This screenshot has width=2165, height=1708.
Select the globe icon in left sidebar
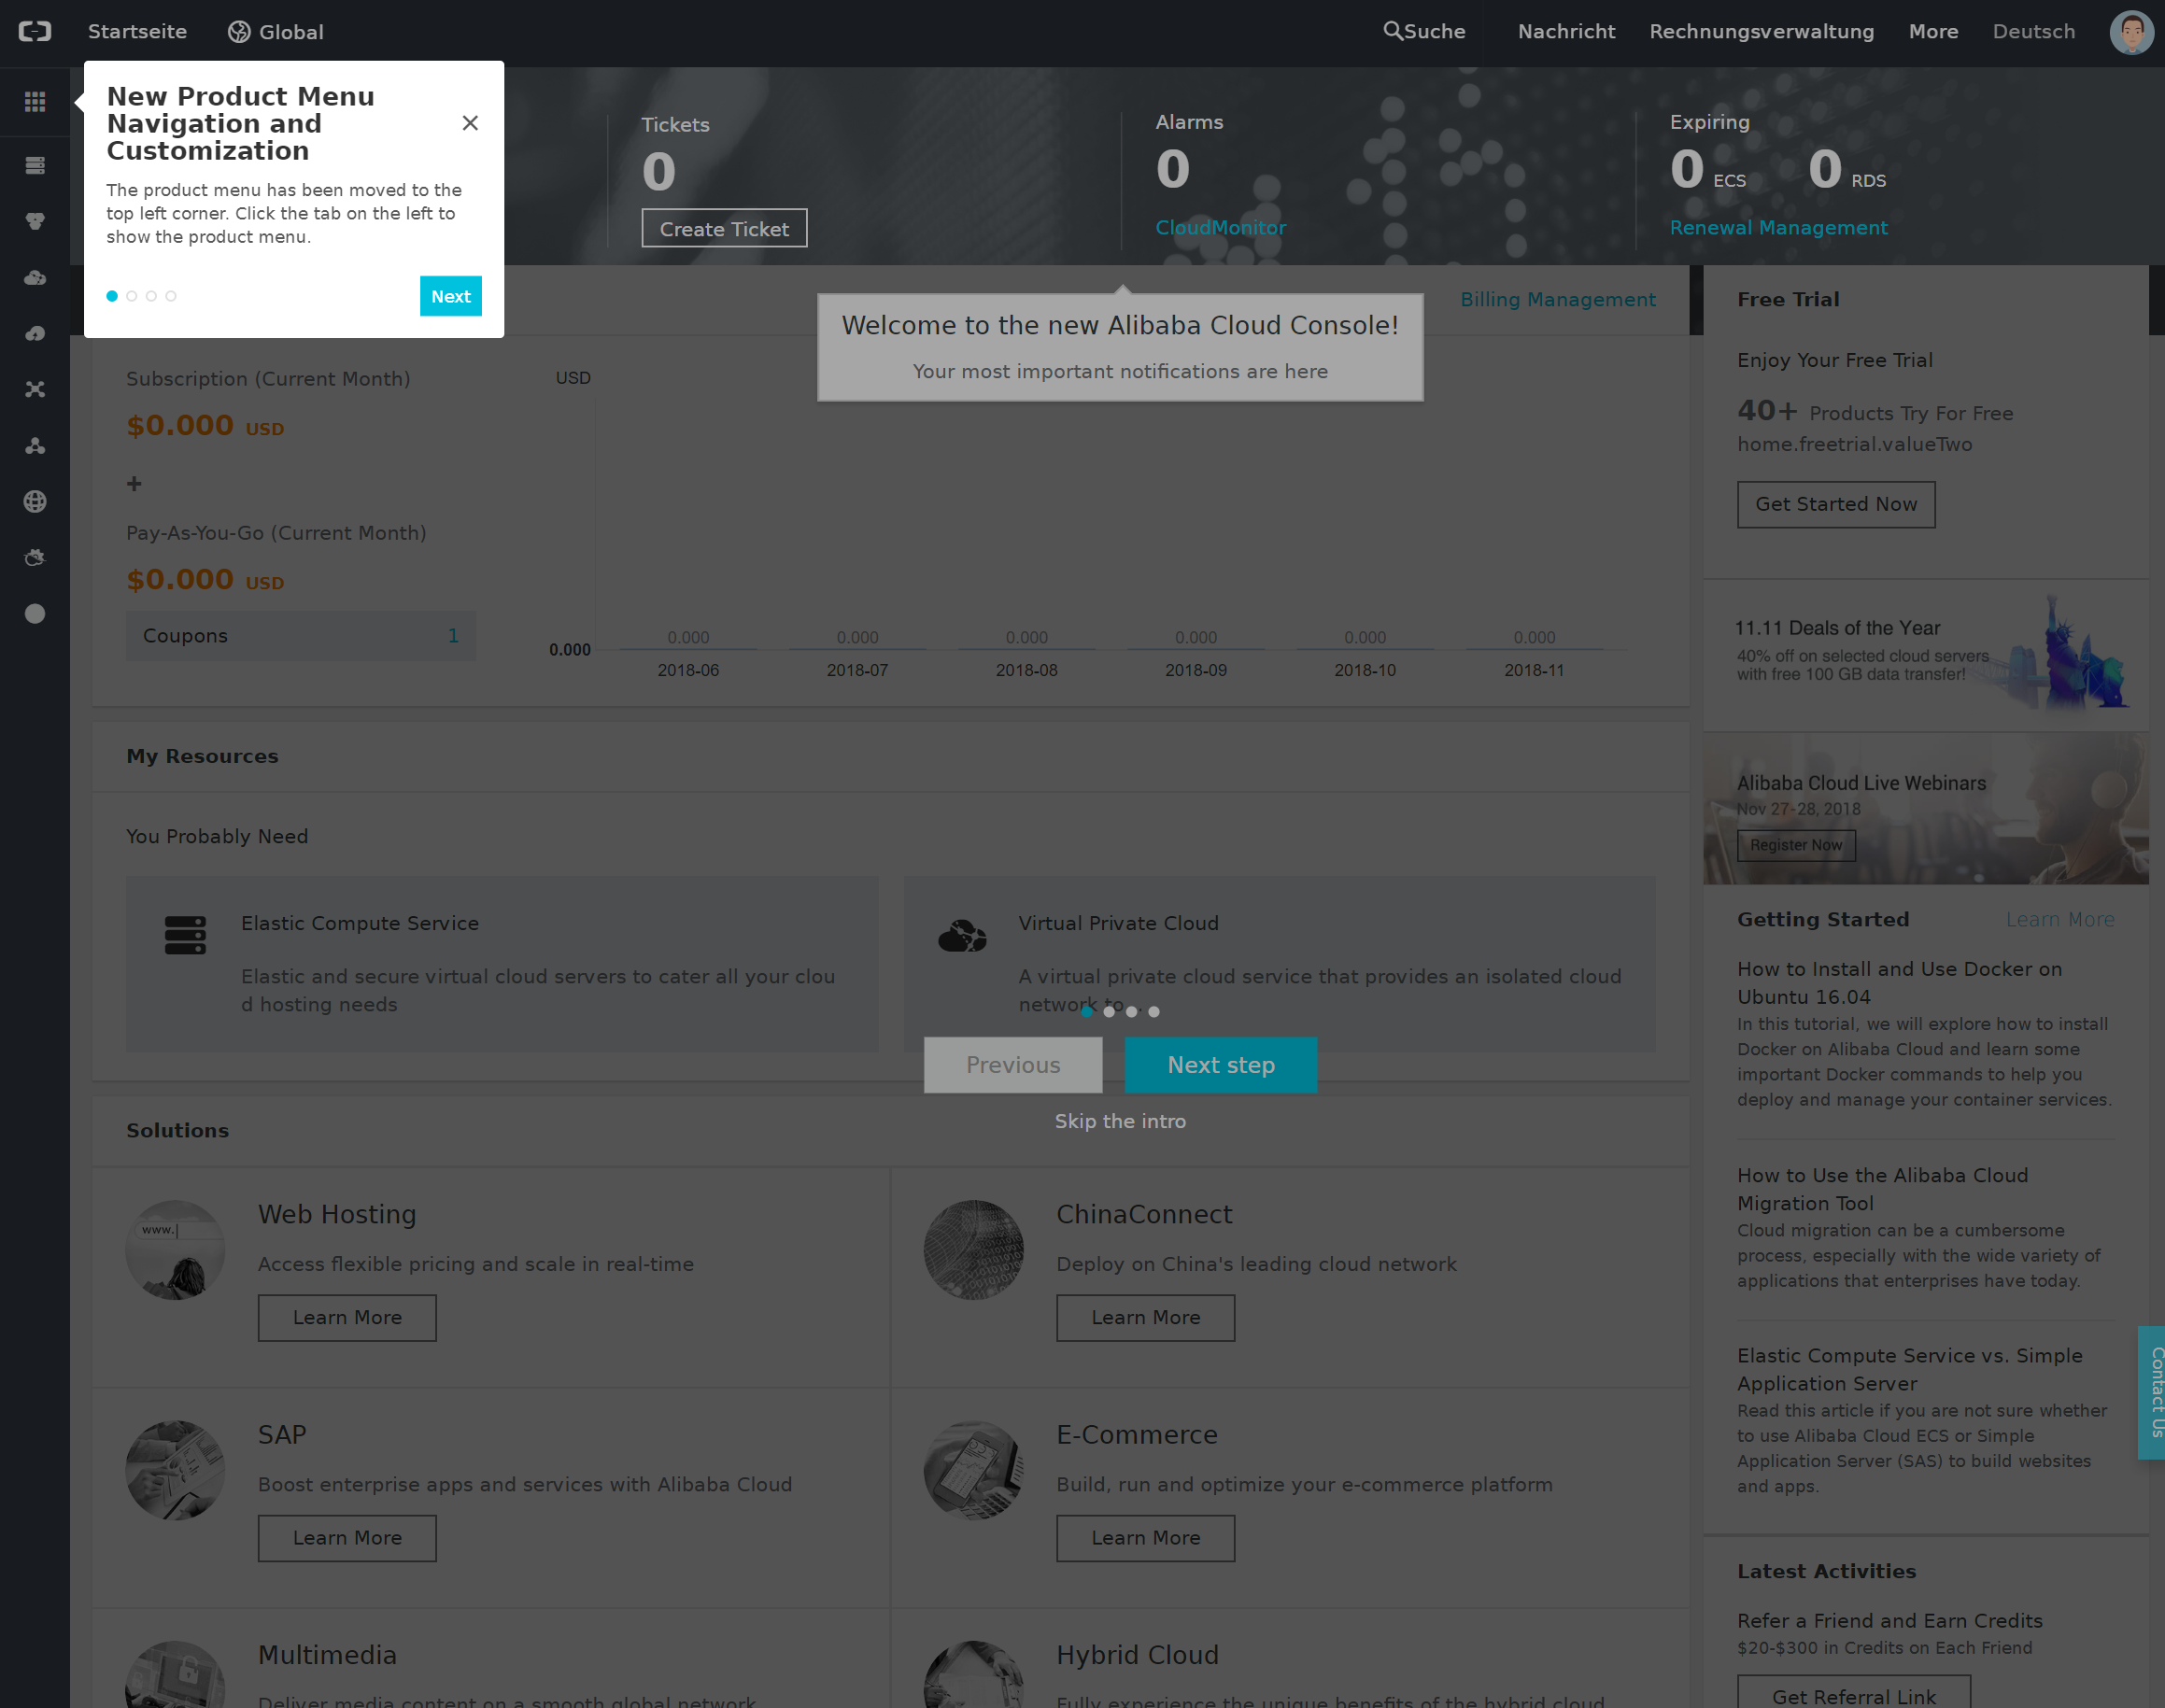click(35, 501)
